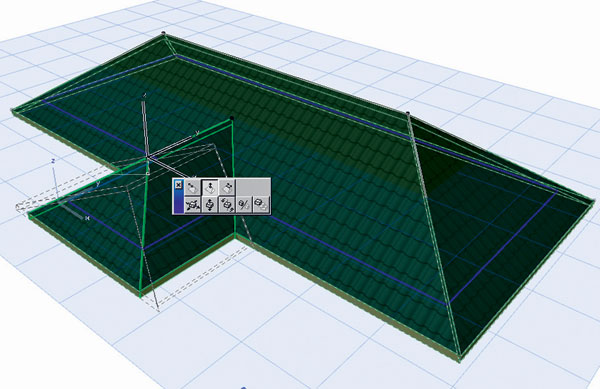Image resolution: width=600 pixels, height=389 pixels.
Task: Select the ridge node above the right hip
Action: (x=408, y=113)
